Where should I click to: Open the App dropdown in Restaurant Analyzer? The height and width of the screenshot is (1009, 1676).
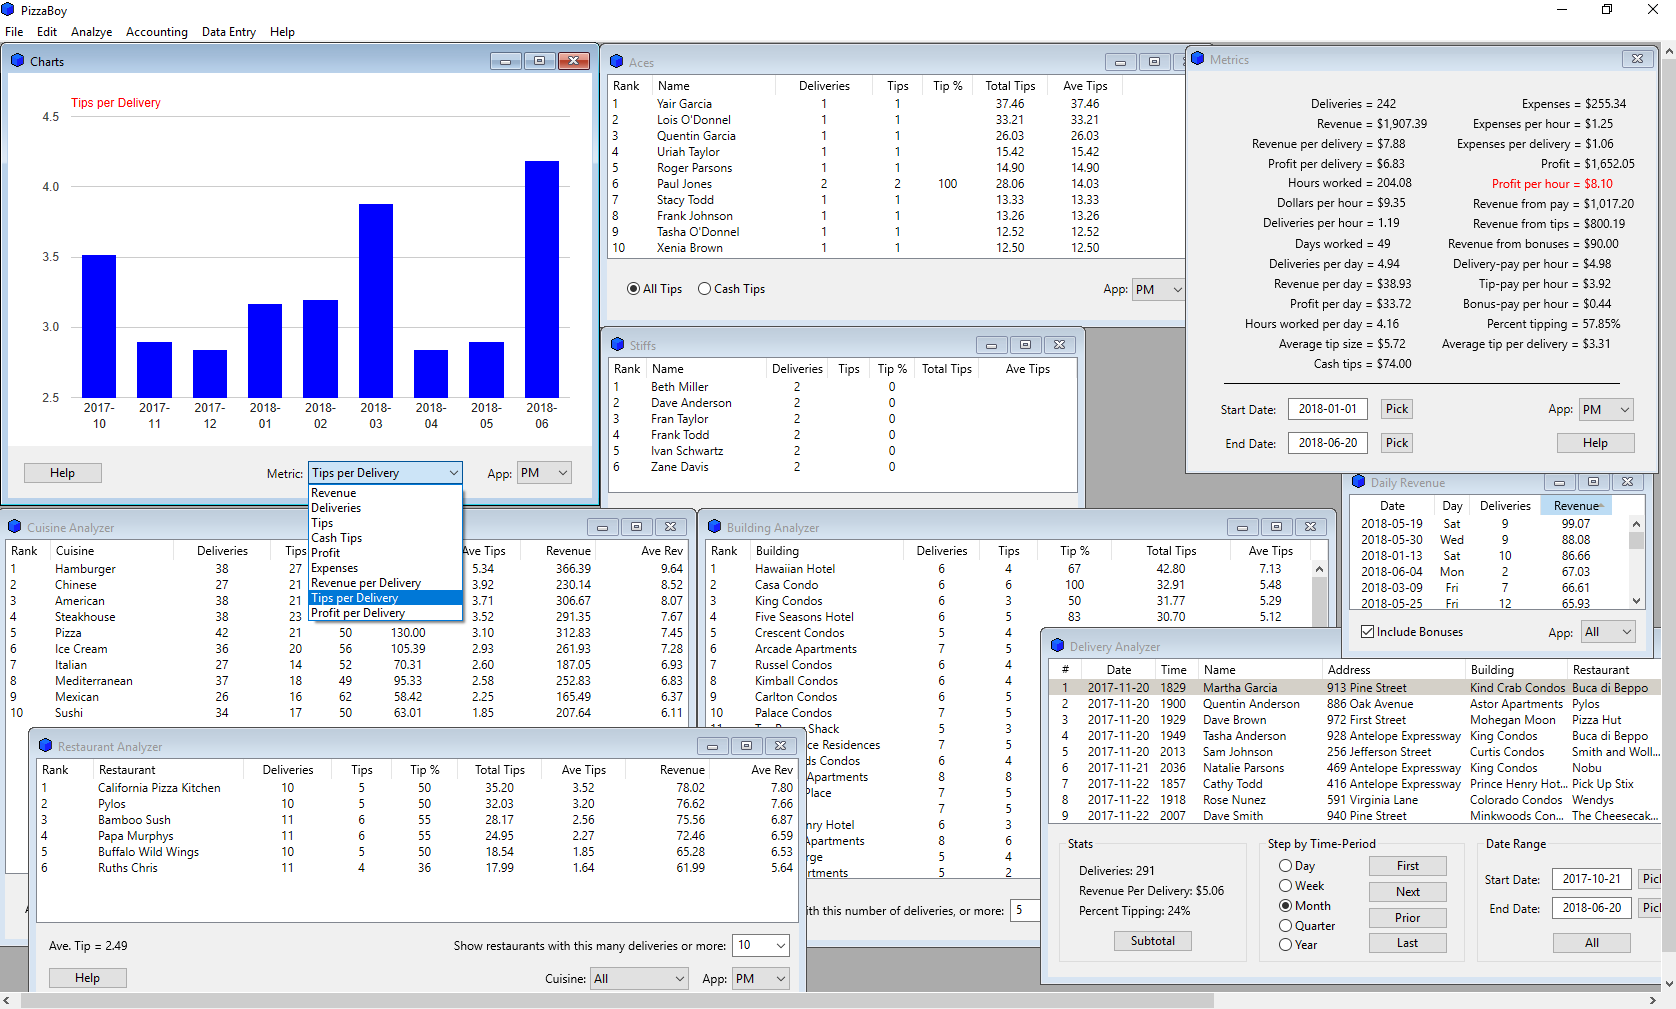pyautogui.click(x=761, y=979)
